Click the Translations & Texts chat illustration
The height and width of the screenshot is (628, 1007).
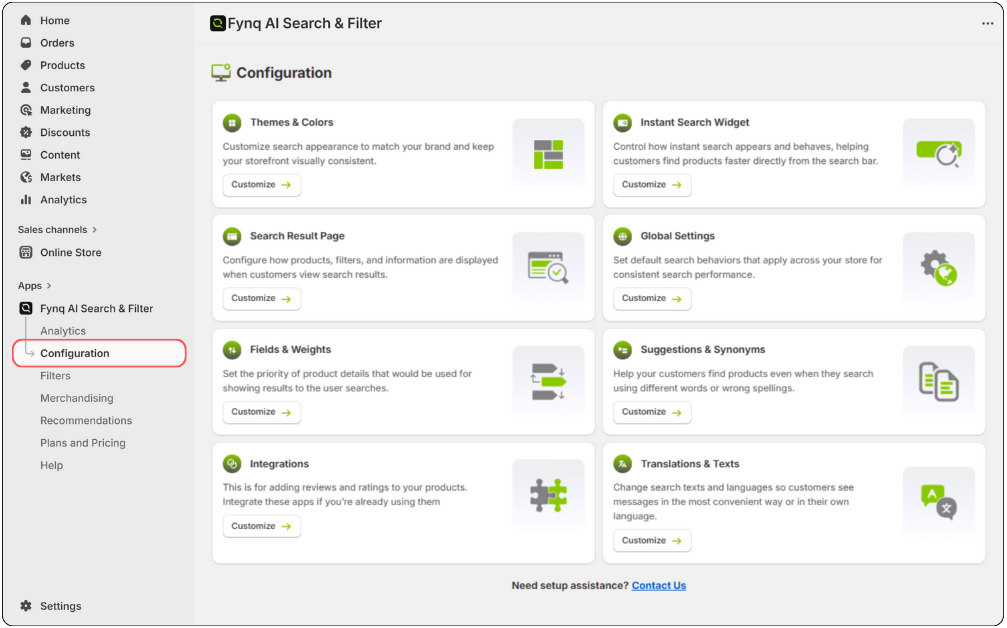[x=938, y=503]
